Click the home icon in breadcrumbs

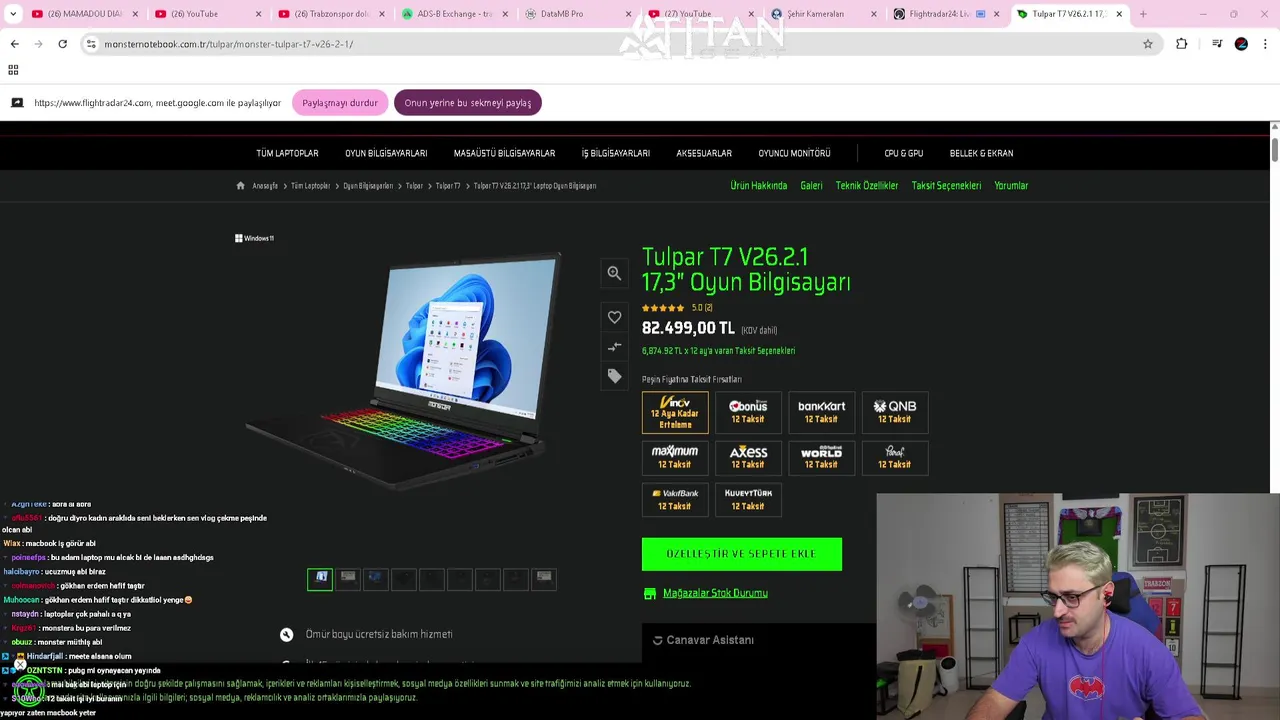point(240,185)
